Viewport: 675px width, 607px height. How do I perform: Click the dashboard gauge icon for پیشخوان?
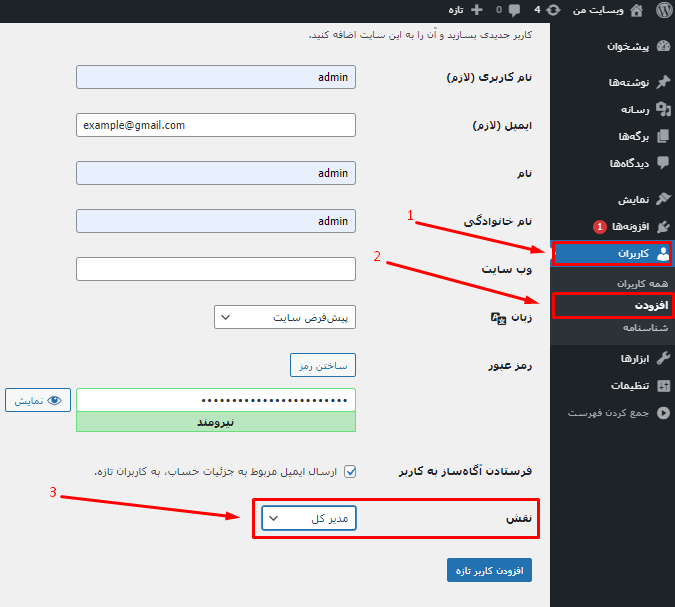(663, 46)
